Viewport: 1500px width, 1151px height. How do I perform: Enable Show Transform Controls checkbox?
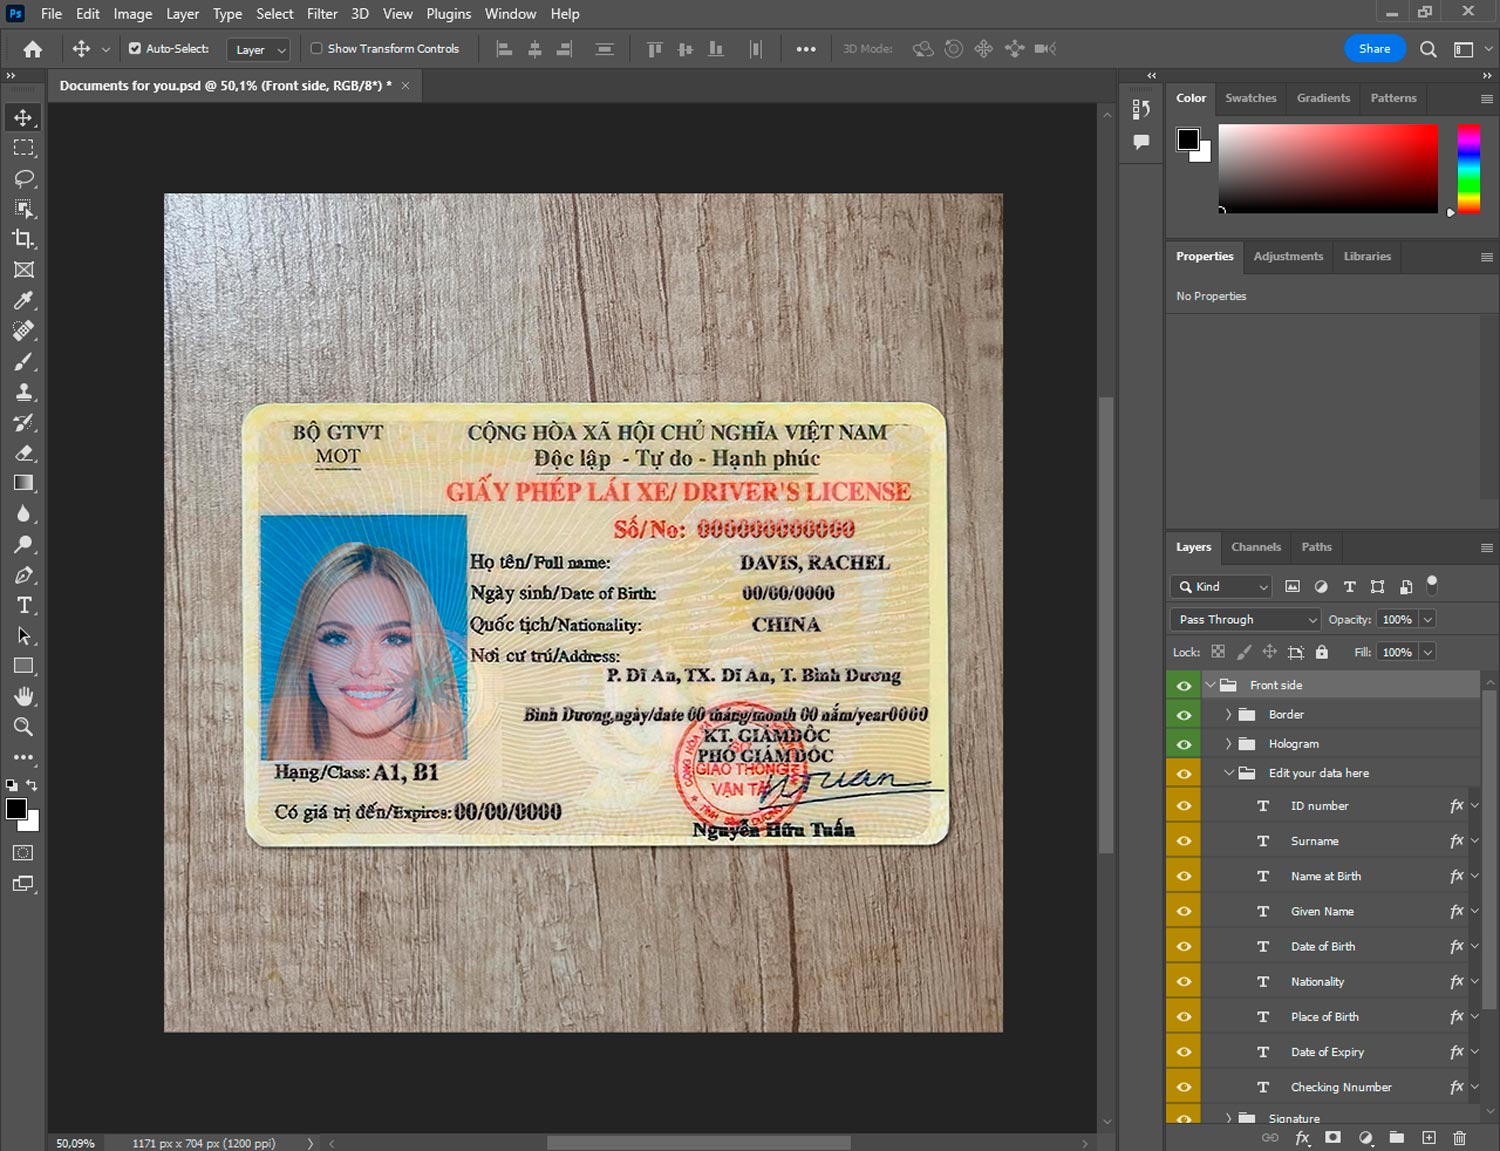[316, 48]
